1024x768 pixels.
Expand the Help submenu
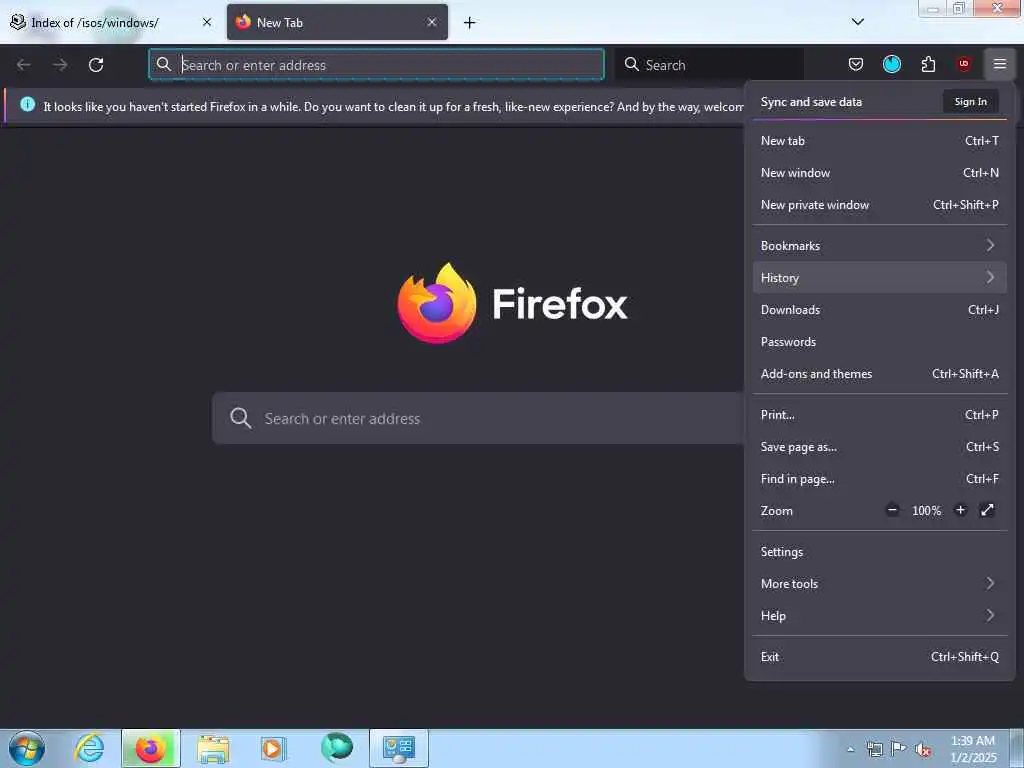pyautogui.click(x=879, y=616)
